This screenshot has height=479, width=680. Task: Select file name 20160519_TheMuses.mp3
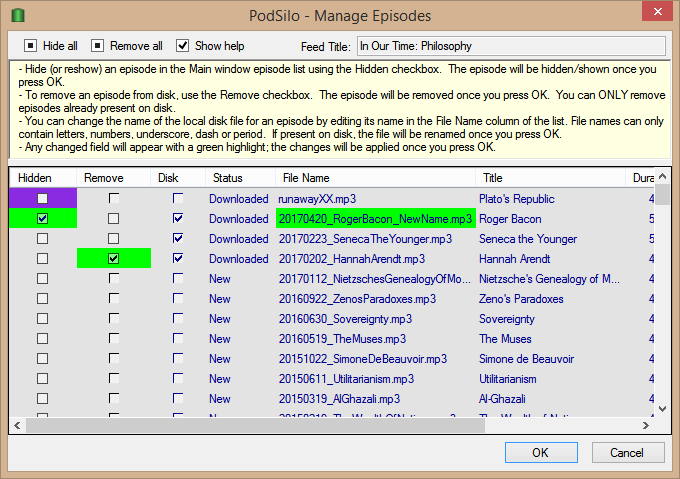342,339
